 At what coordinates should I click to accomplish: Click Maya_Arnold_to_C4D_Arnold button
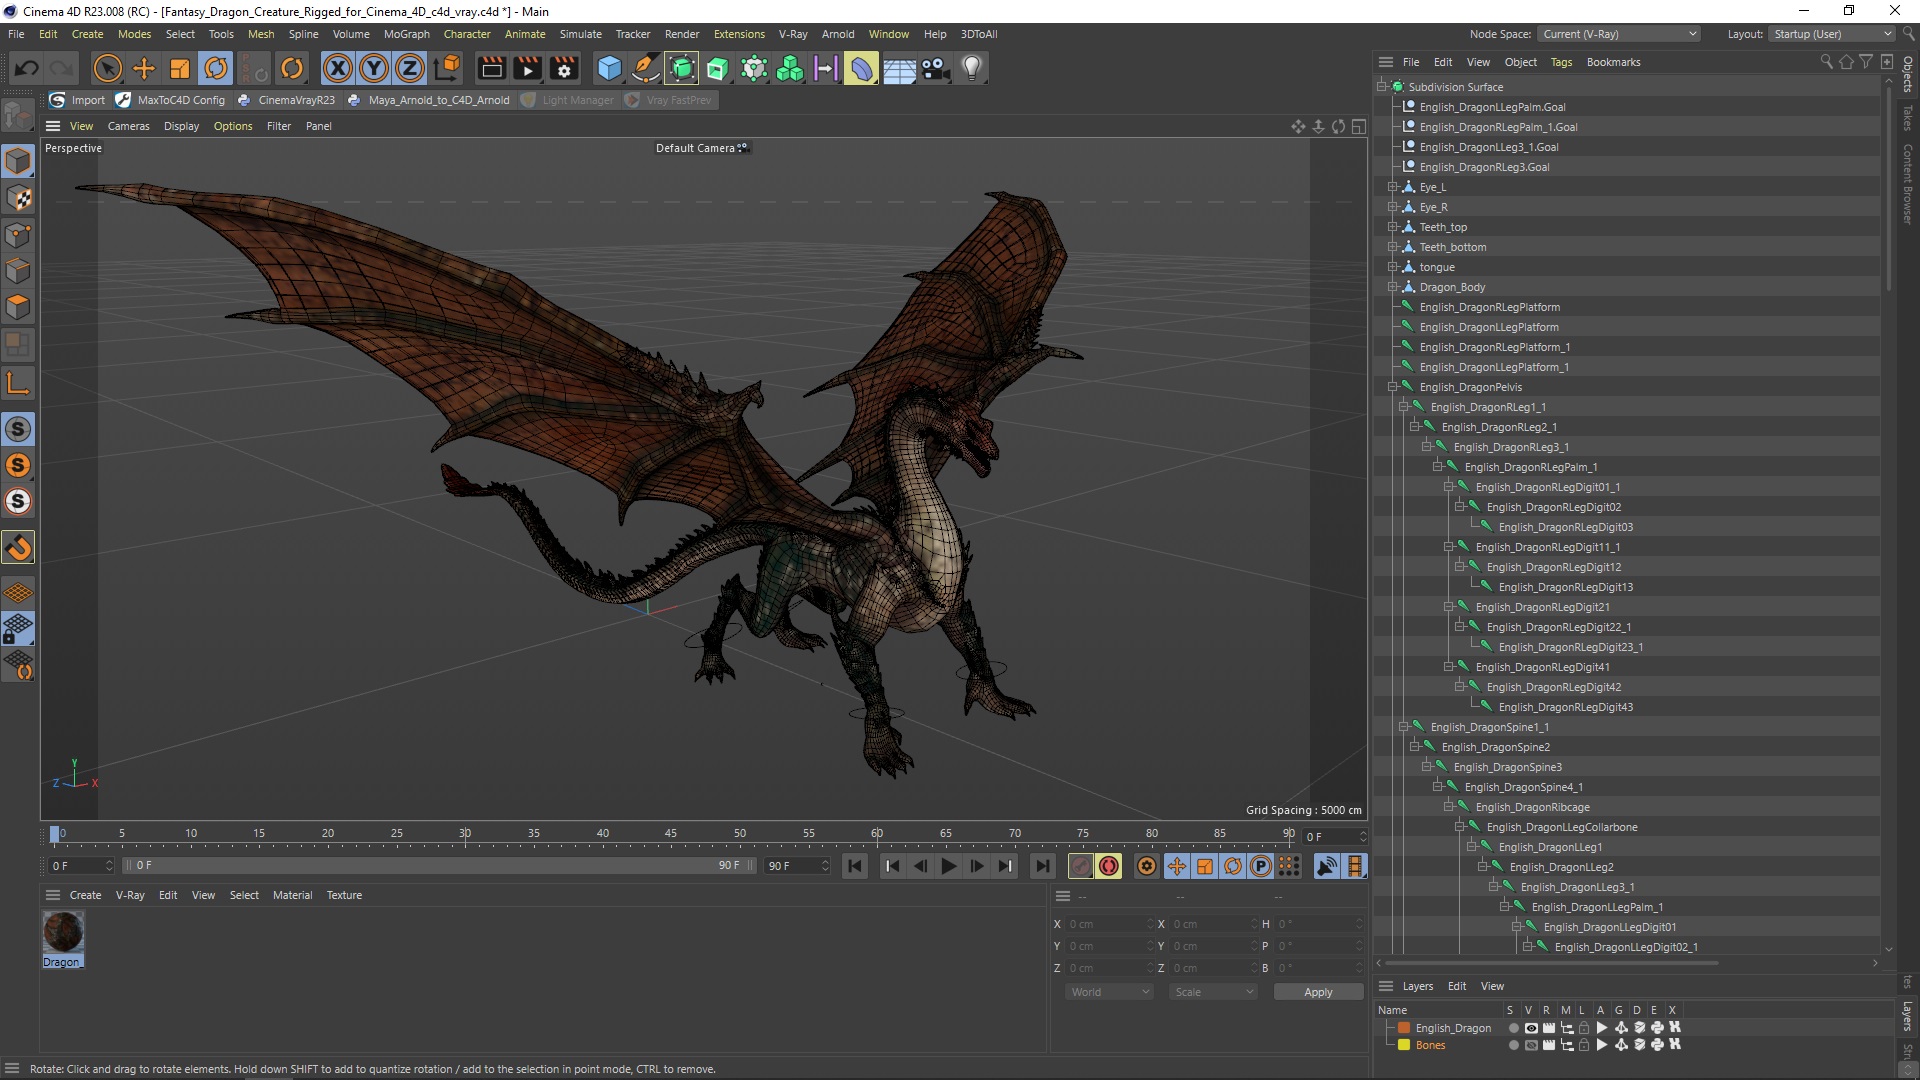pyautogui.click(x=429, y=100)
